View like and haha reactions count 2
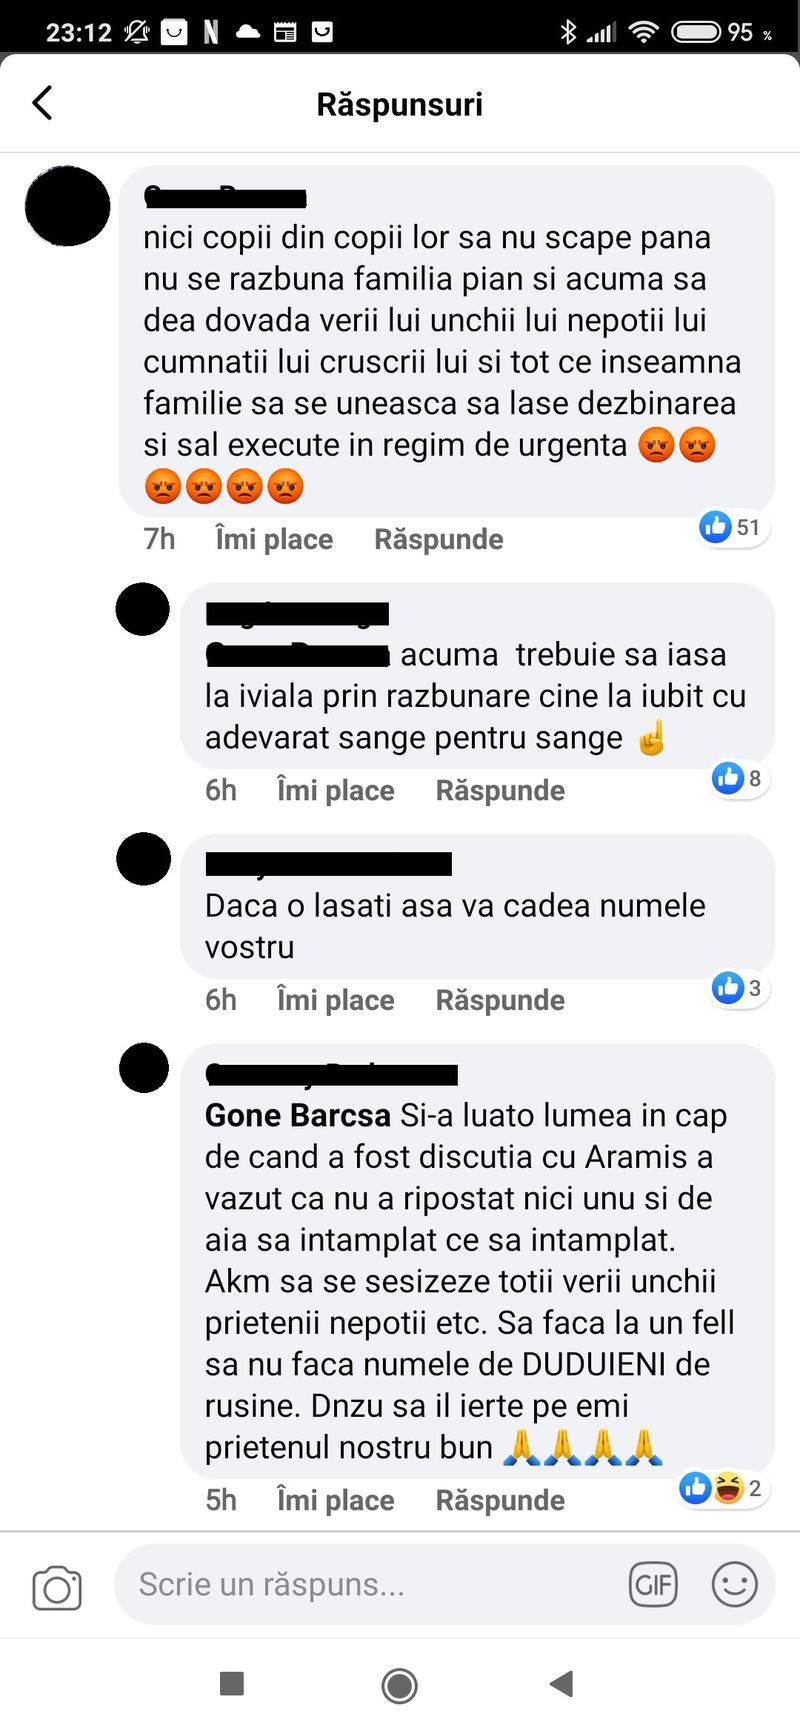800x1734 pixels. pyautogui.click(x=722, y=1488)
